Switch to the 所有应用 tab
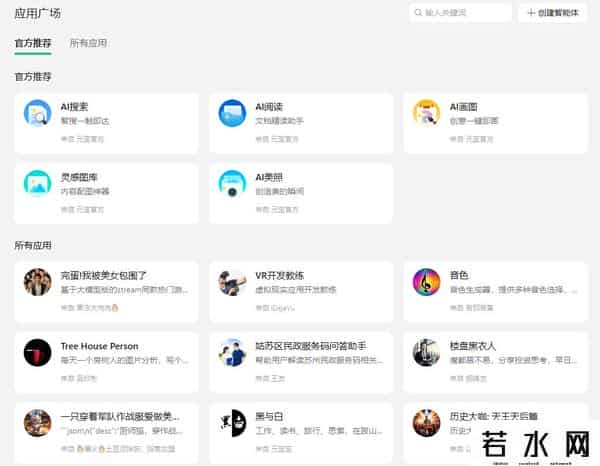This screenshot has width=600, height=466. click(x=88, y=43)
